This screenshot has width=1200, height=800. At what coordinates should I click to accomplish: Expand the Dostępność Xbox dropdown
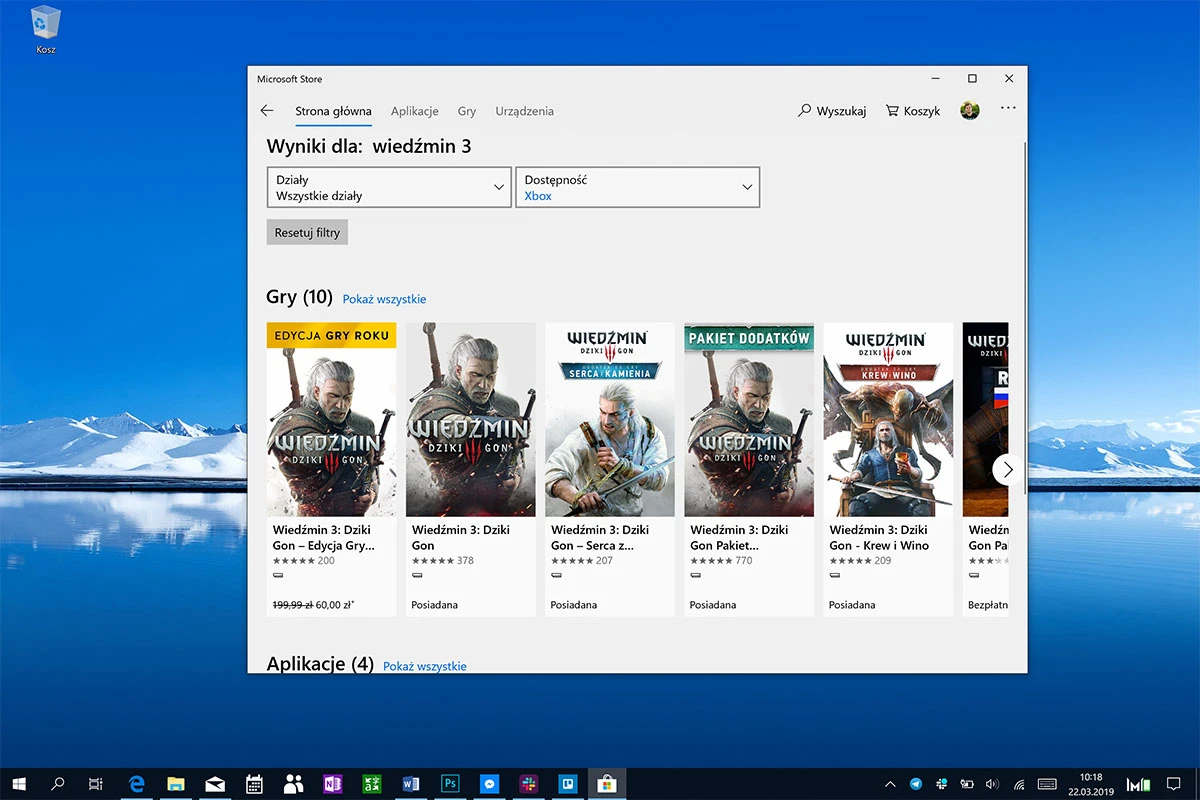(x=638, y=187)
